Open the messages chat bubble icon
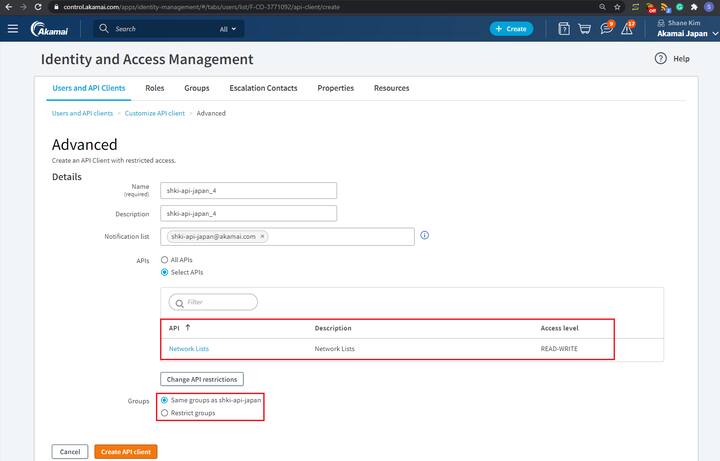 [x=606, y=28]
